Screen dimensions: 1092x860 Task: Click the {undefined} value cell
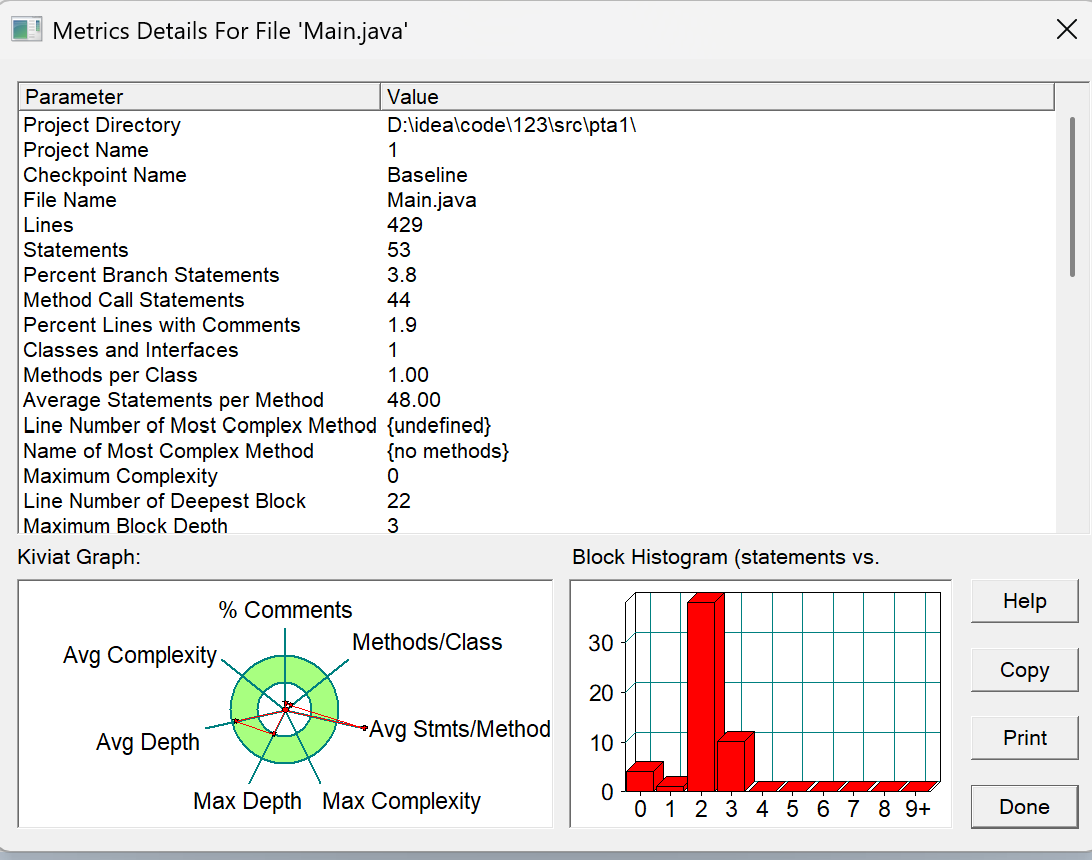439,425
